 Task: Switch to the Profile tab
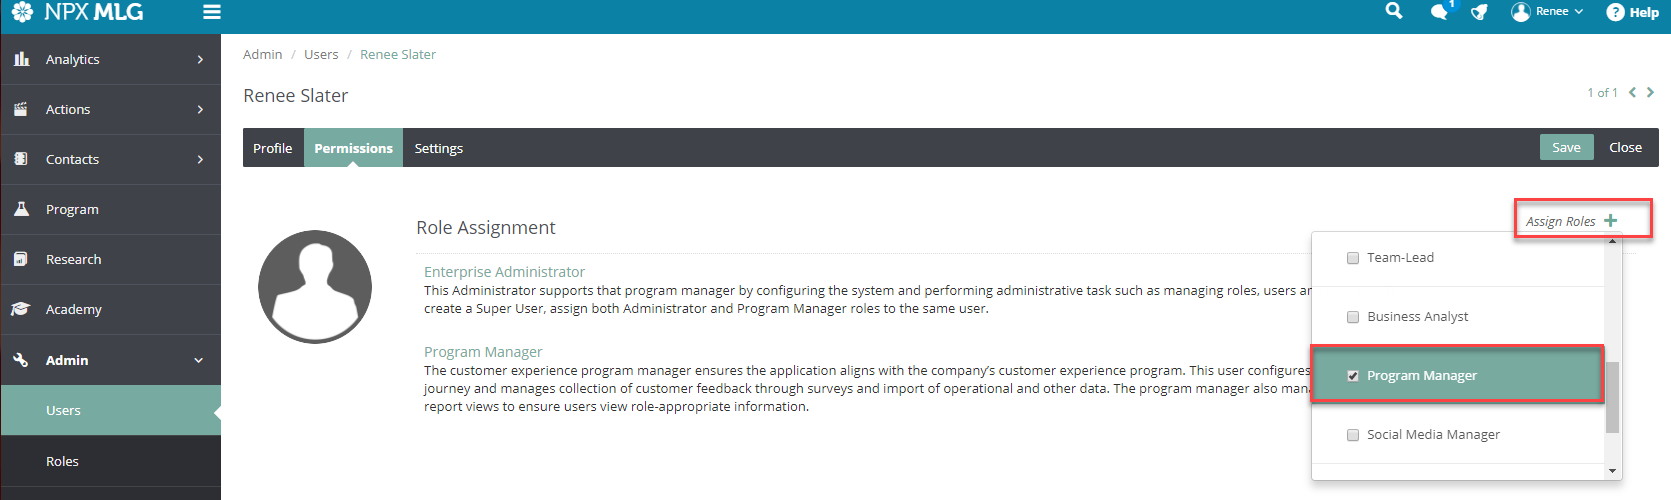coord(272,148)
